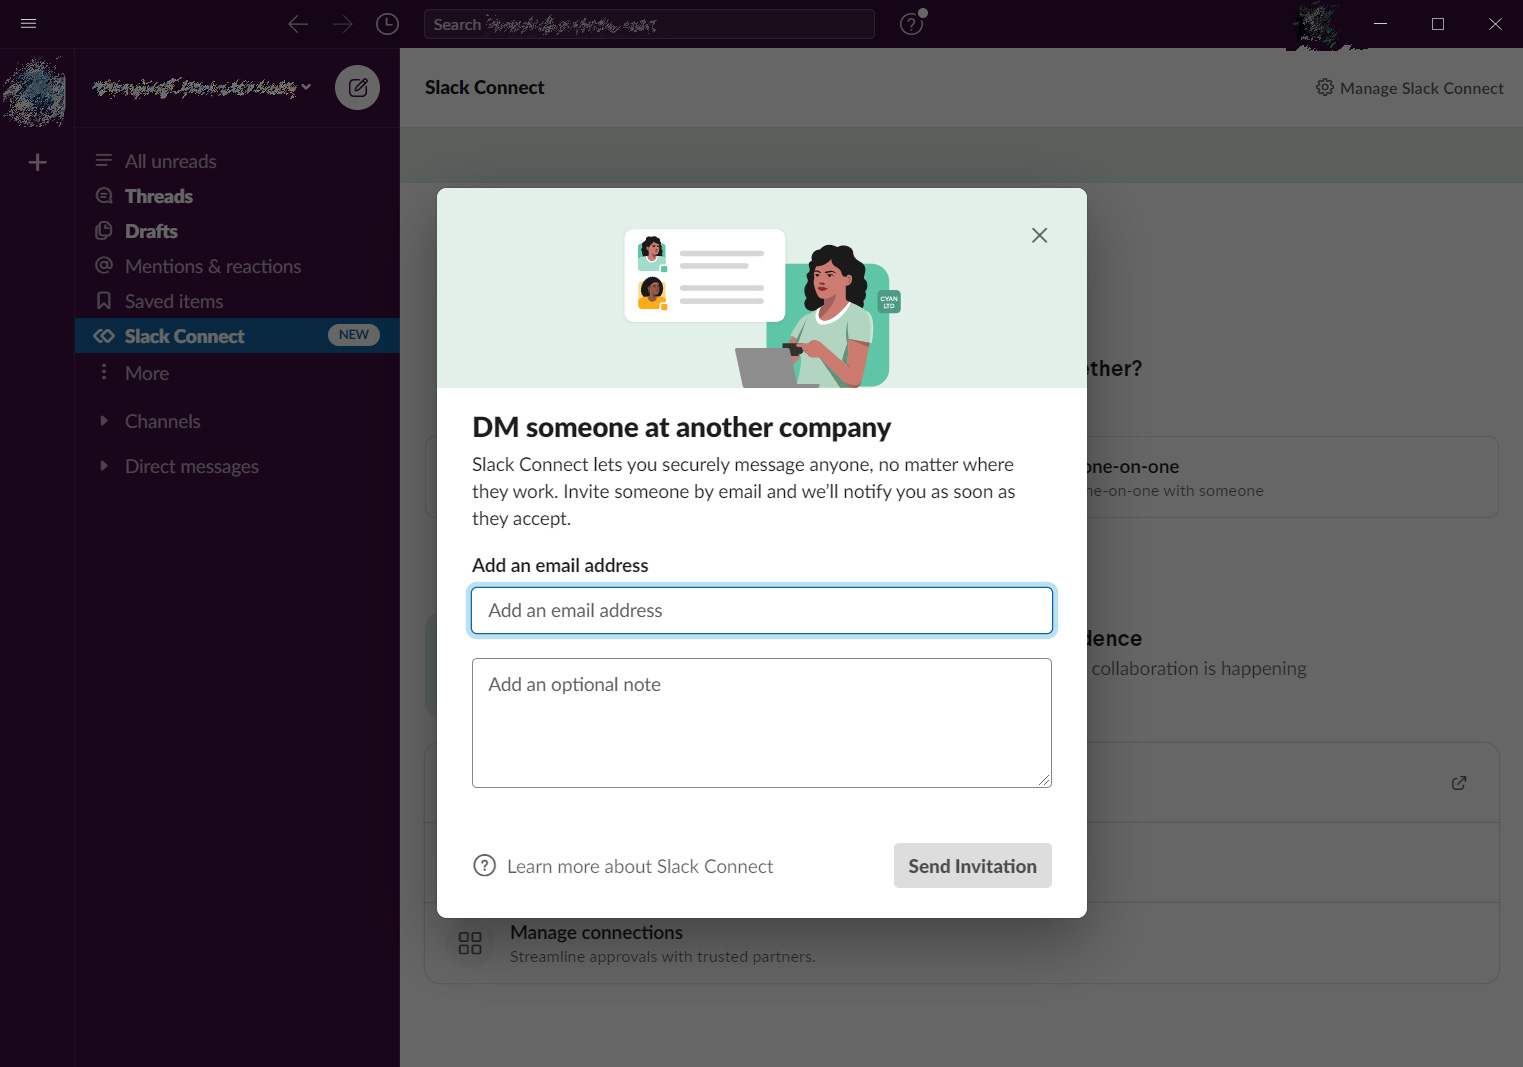Open the workspace name dropdown
Screen dimensions: 1523x1067
click(201, 88)
